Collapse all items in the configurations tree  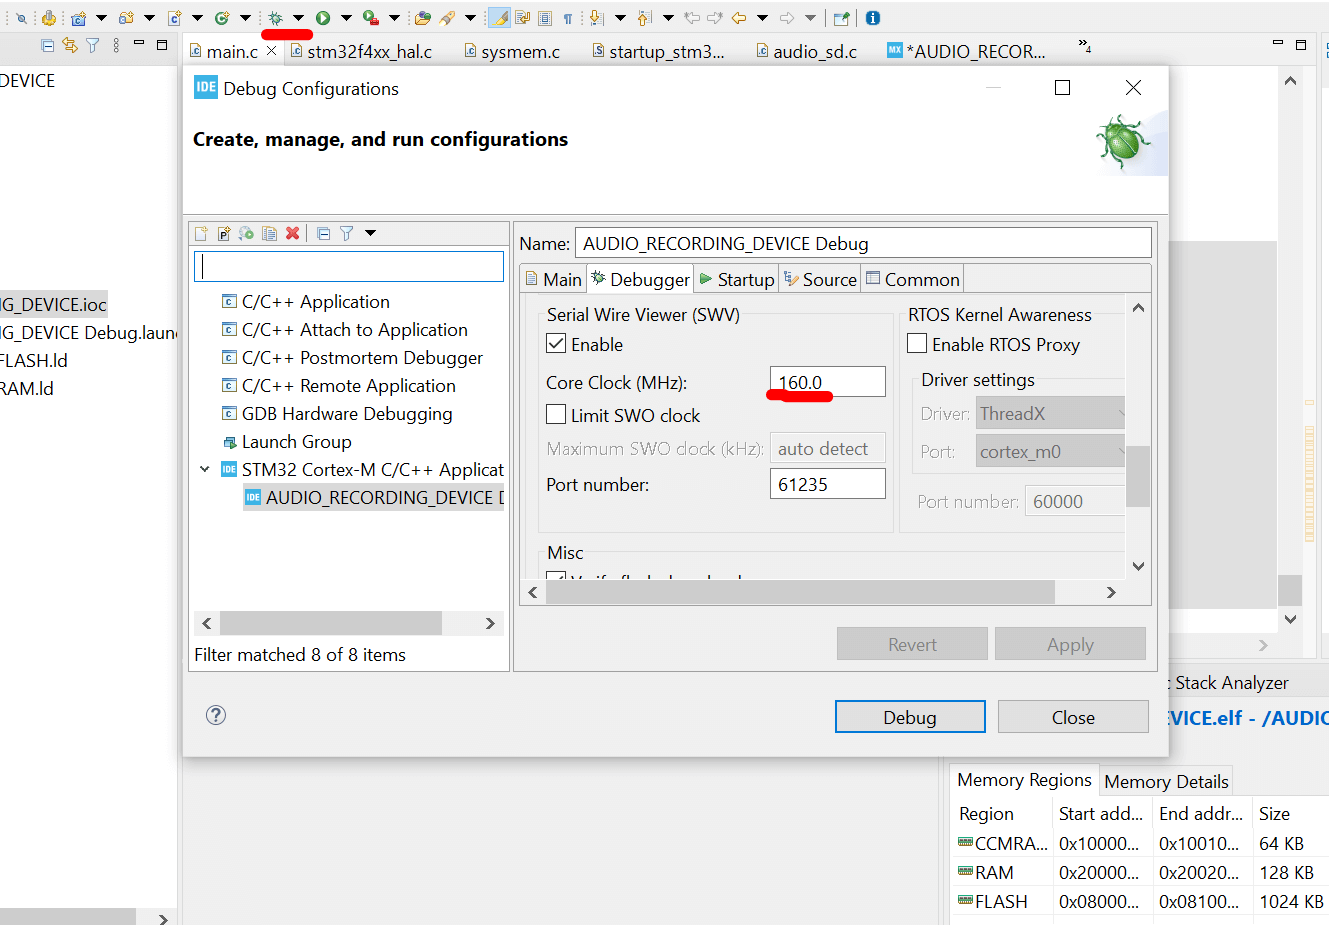tap(323, 233)
